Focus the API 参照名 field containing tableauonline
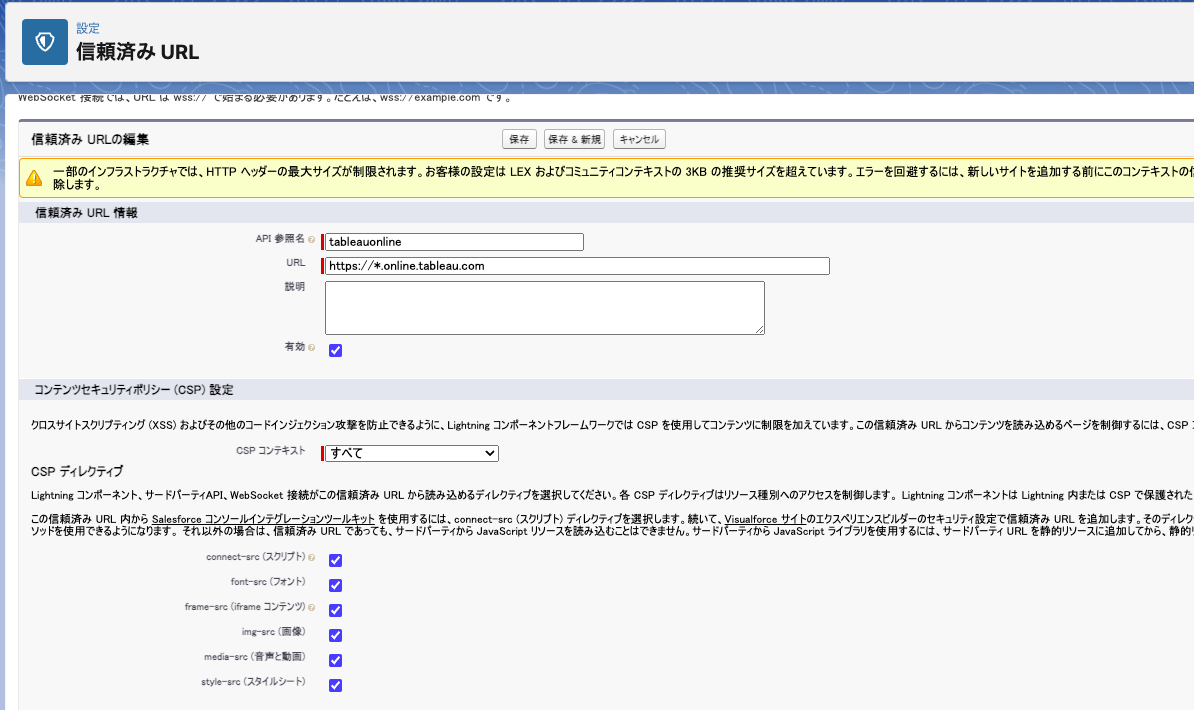Screen dimensions: 1194x710 (x=454, y=242)
